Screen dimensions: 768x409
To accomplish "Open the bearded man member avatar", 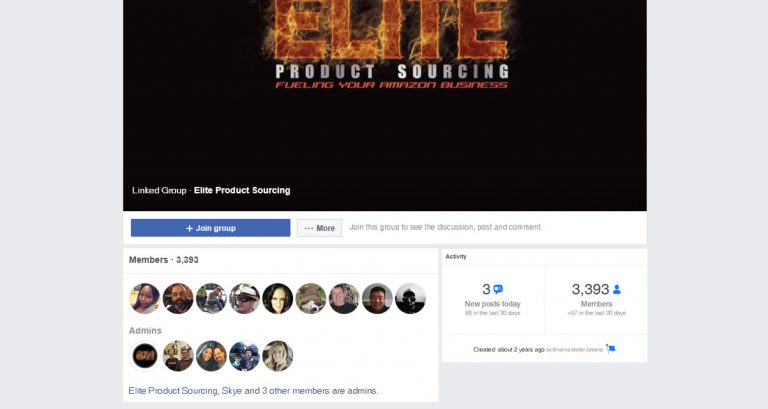I will coord(178,298).
